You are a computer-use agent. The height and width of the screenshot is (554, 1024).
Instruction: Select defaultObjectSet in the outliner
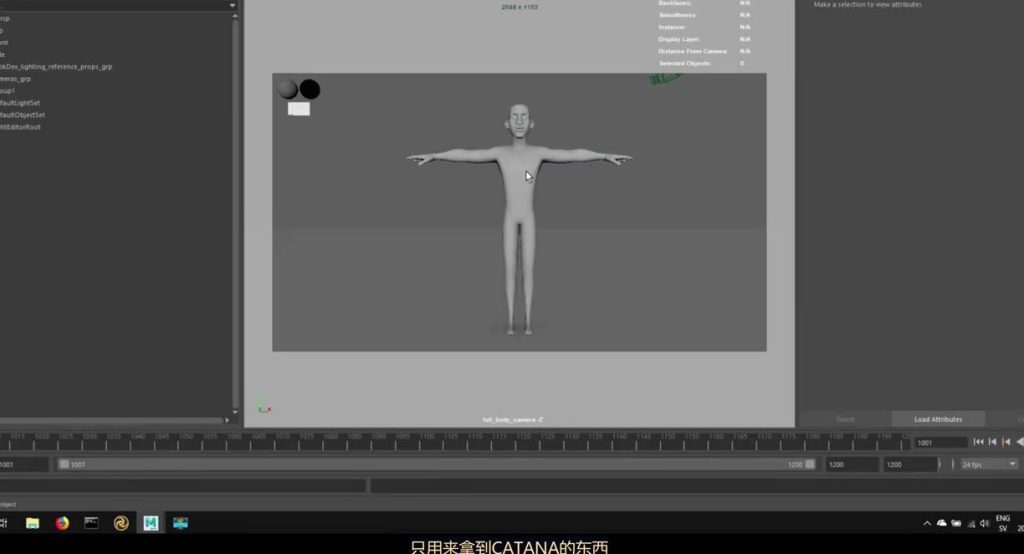[23, 115]
